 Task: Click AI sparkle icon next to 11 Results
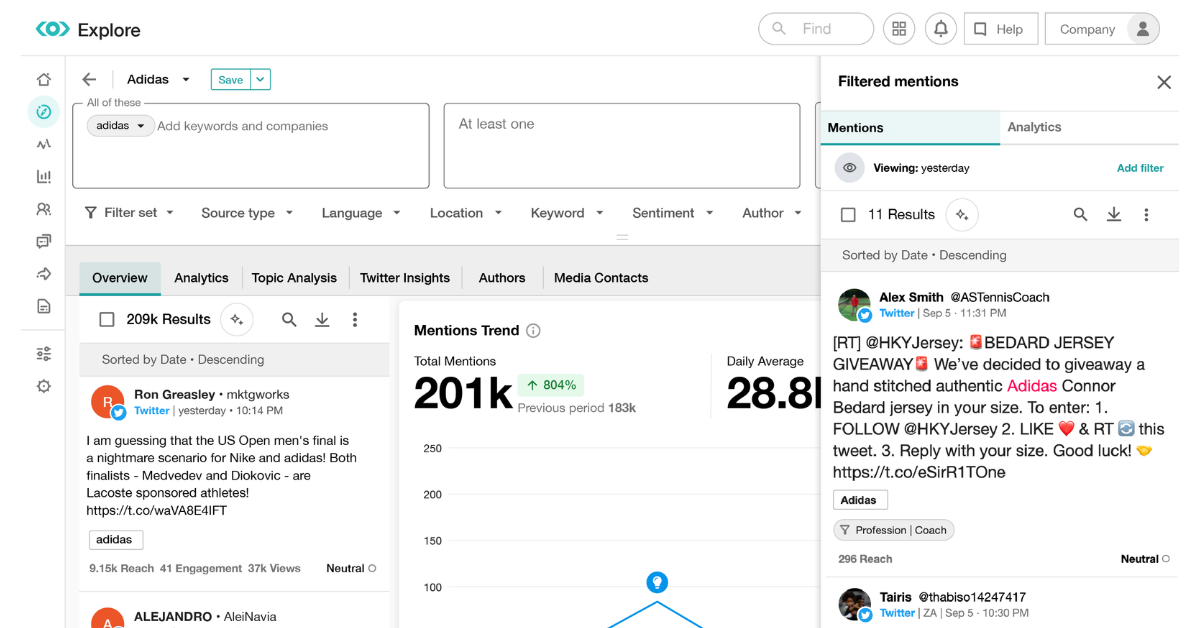(x=962, y=215)
